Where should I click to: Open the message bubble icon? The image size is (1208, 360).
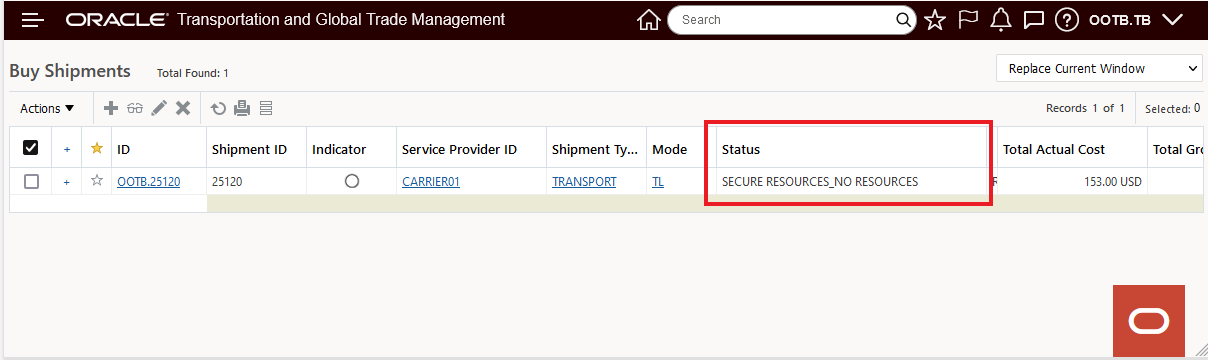tap(1034, 20)
